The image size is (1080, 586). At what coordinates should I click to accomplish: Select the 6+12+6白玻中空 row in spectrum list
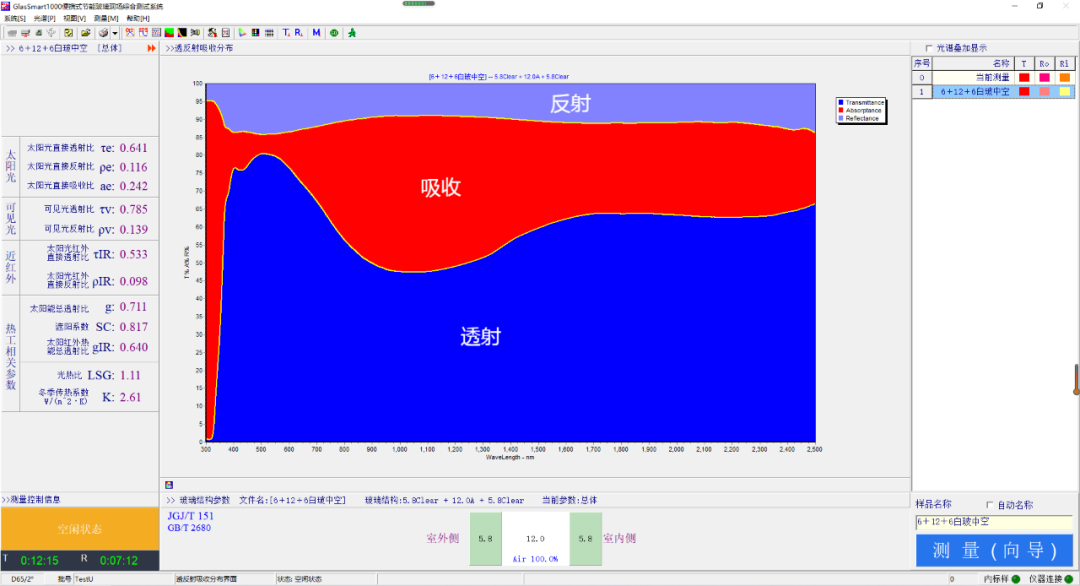[993, 92]
